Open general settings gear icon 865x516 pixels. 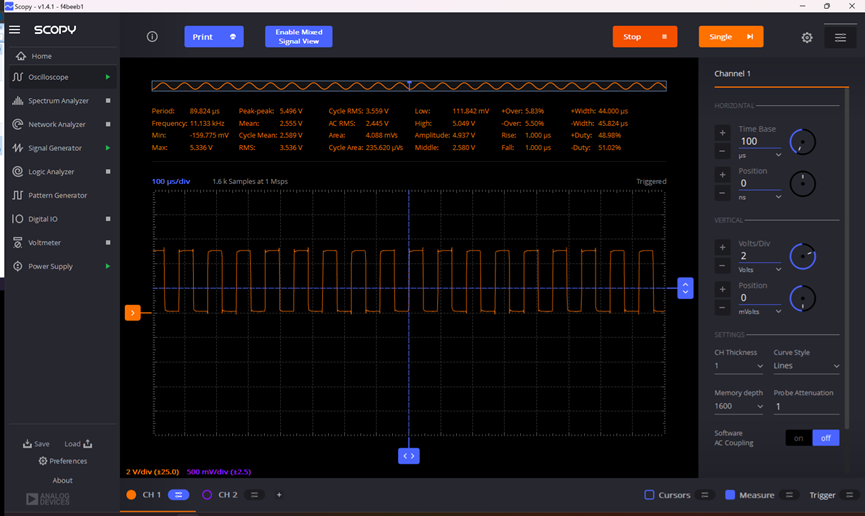(807, 37)
